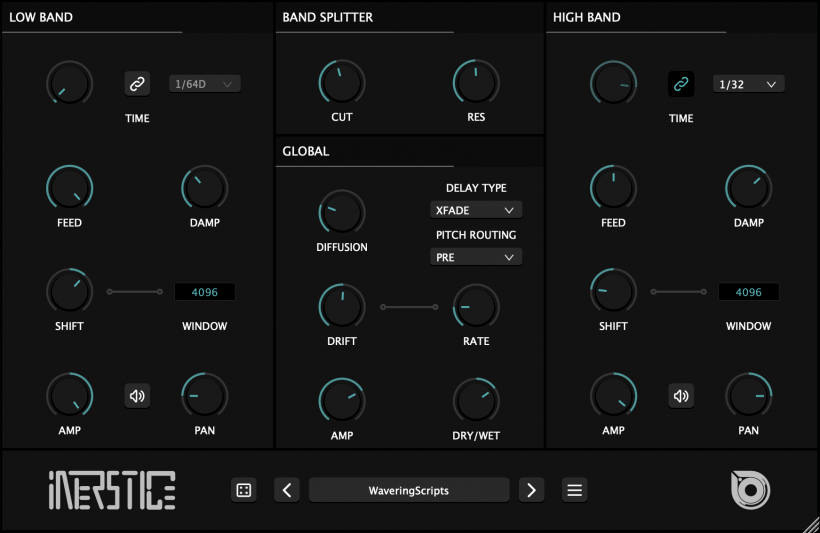Open the hamburger menu icon
Screen dimensions: 820x533
[x=574, y=490]
